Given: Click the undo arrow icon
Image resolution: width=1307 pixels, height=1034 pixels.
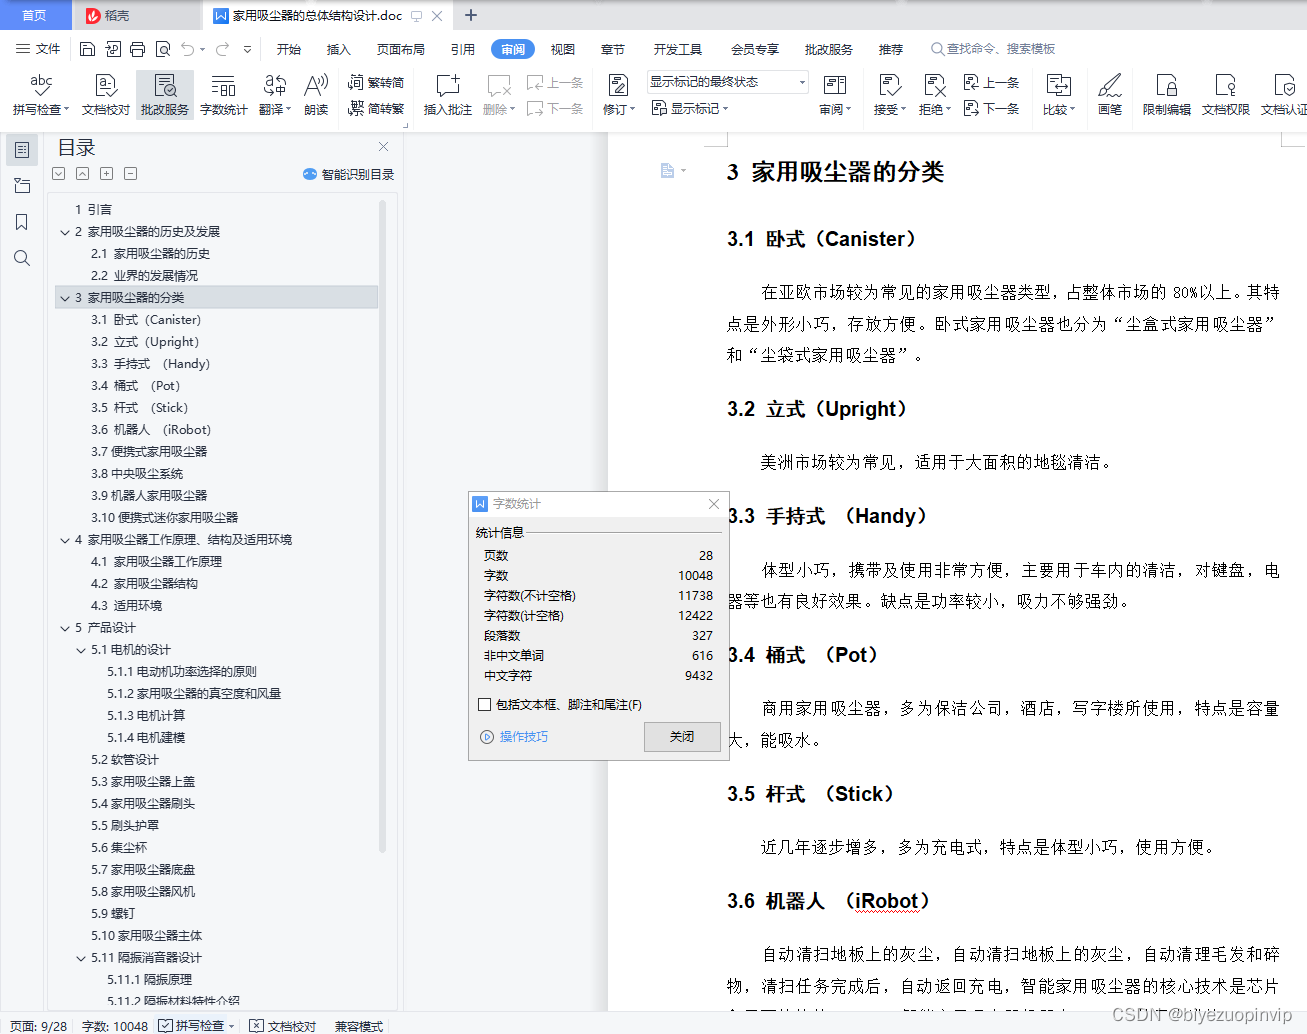Looking at the screenshot, I should [188, 49].
